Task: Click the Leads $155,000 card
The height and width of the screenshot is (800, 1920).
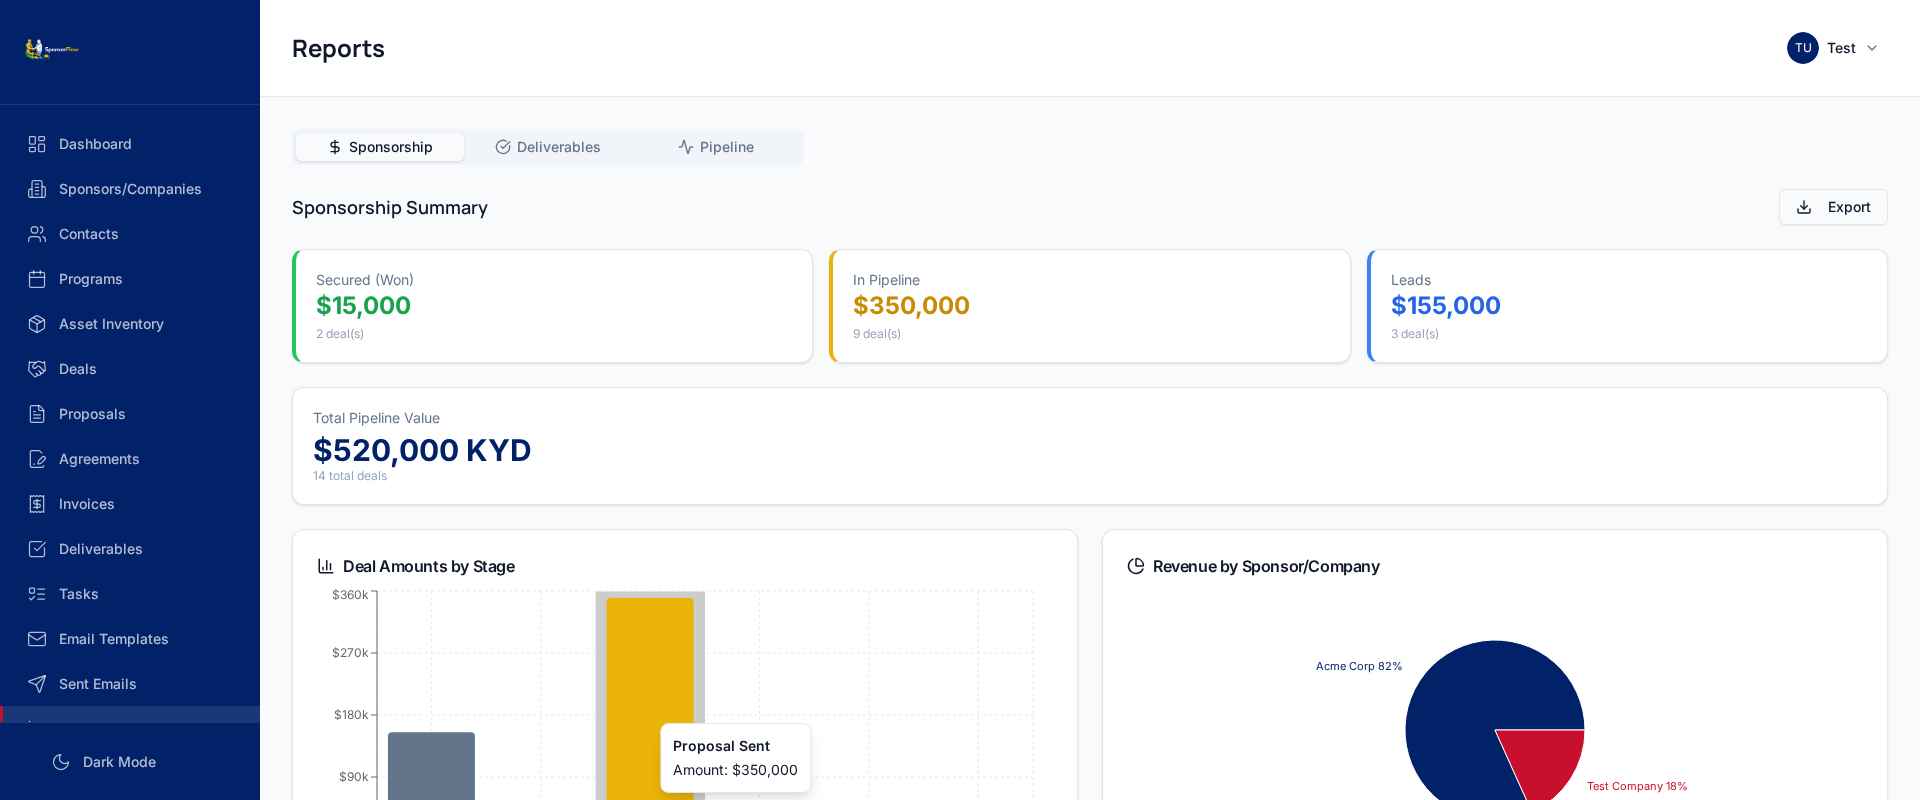Action: click(1627, 306)
